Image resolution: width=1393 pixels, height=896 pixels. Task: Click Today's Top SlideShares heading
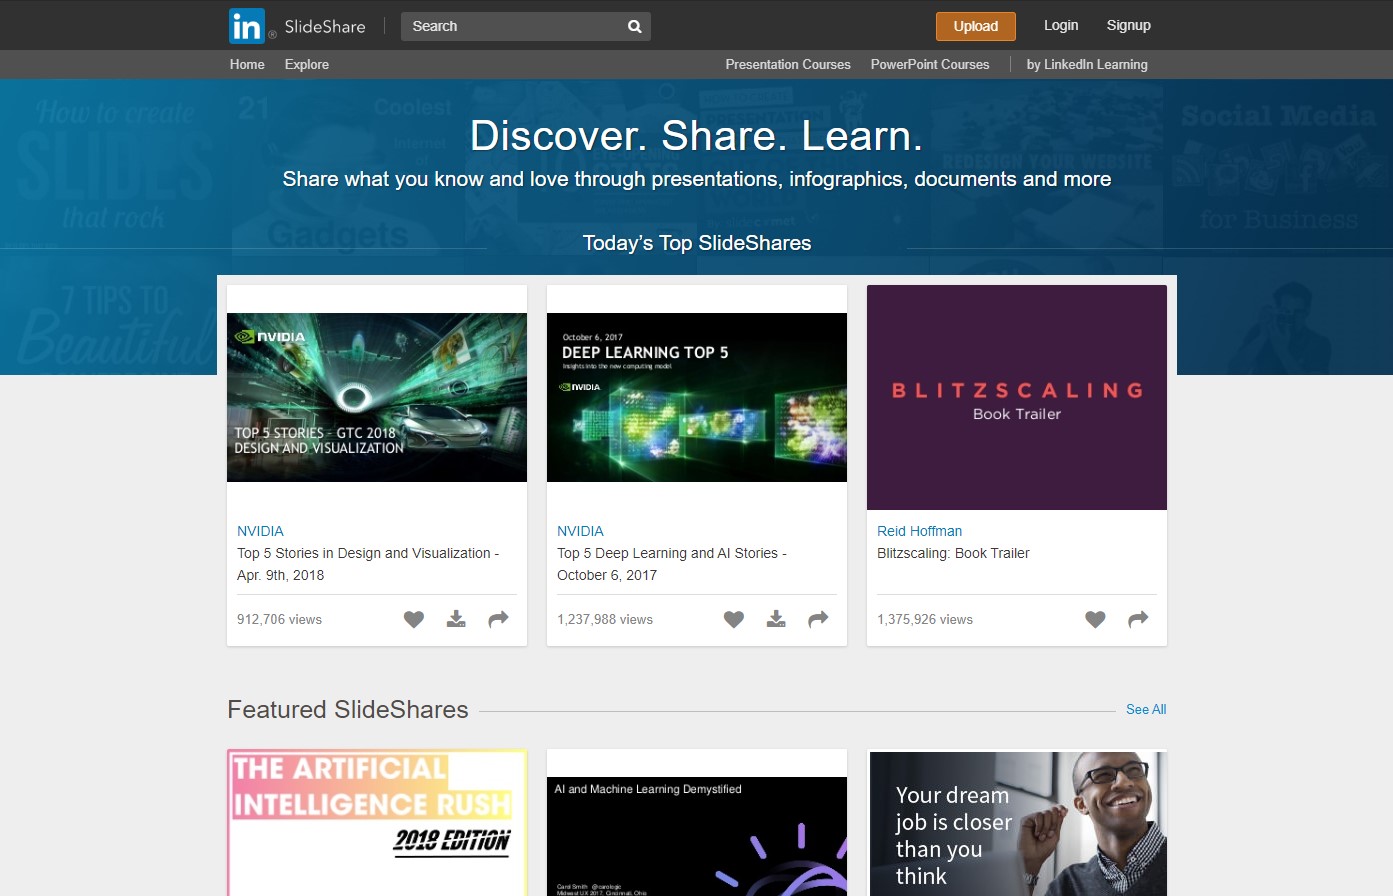tap(697, 243)
